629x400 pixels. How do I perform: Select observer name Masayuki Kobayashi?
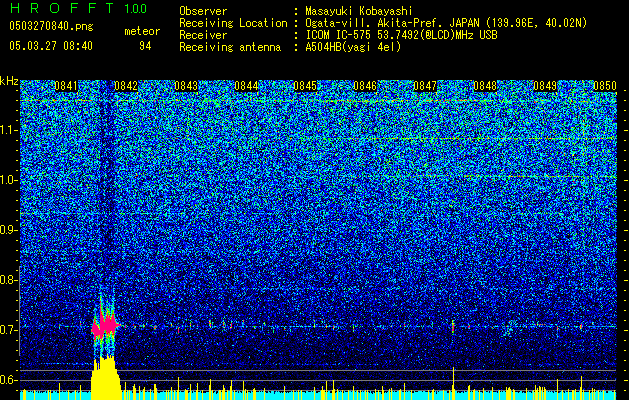point(359,11)
